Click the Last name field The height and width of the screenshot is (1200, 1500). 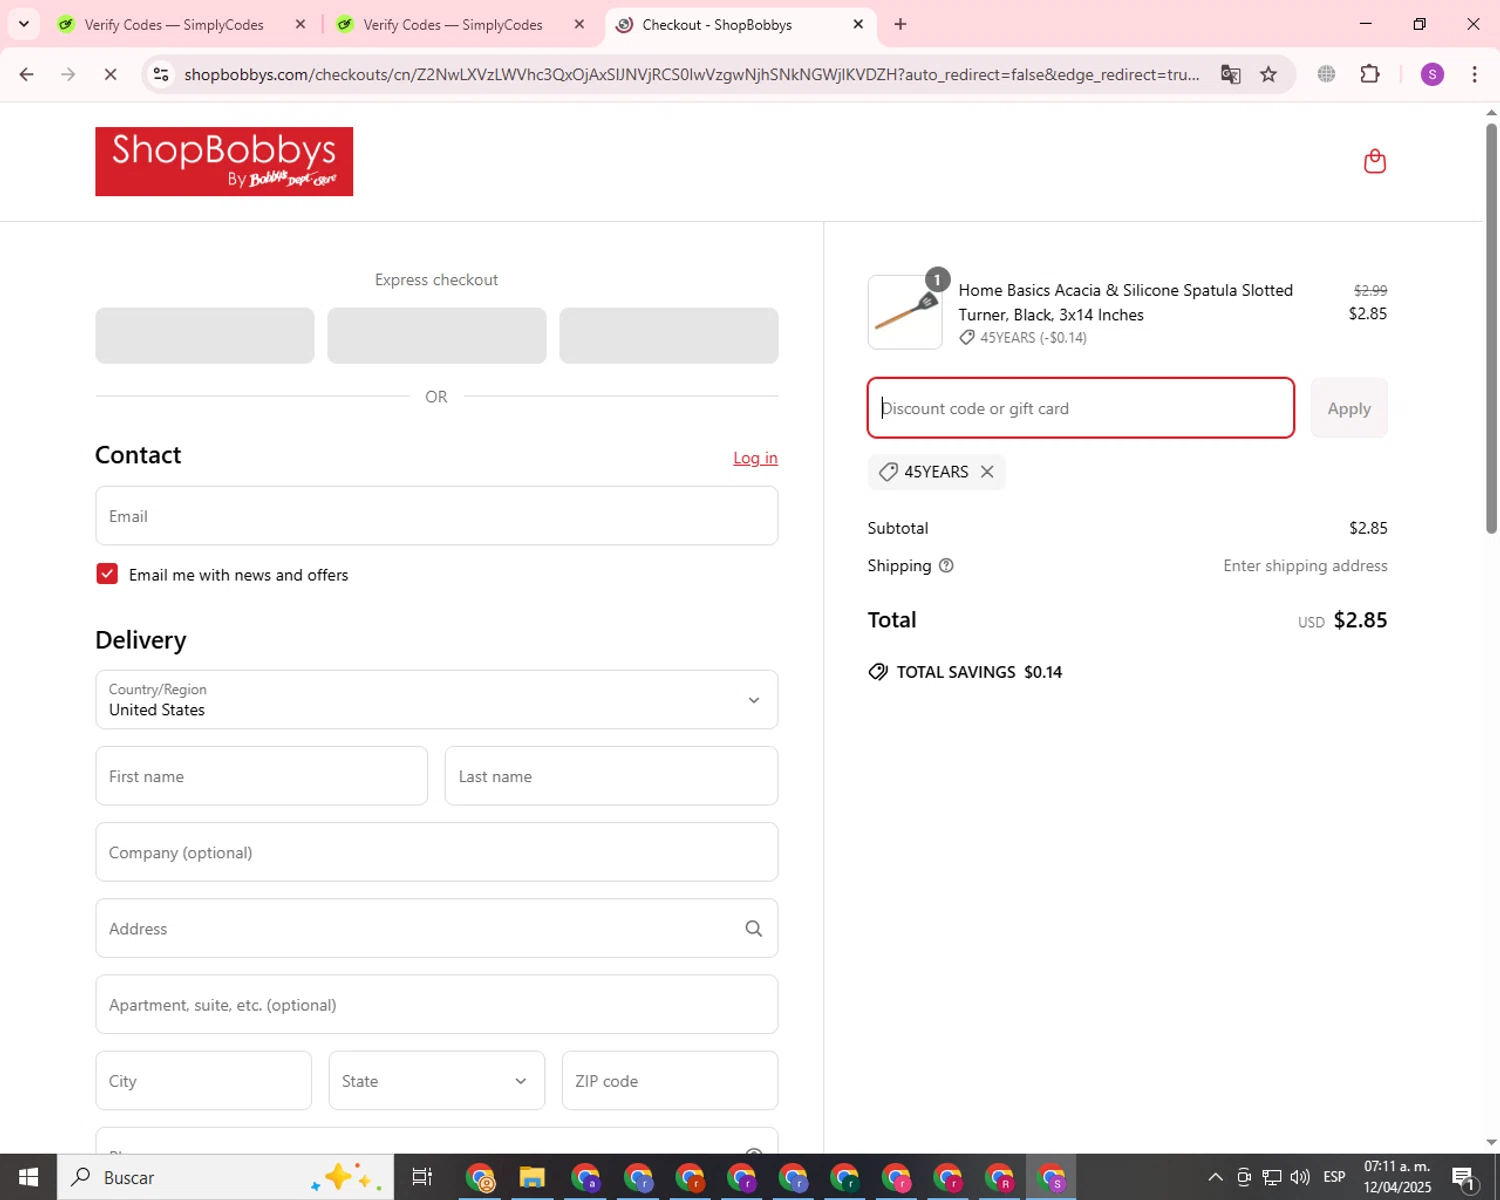pyautogui.click(x=611, y=776)
